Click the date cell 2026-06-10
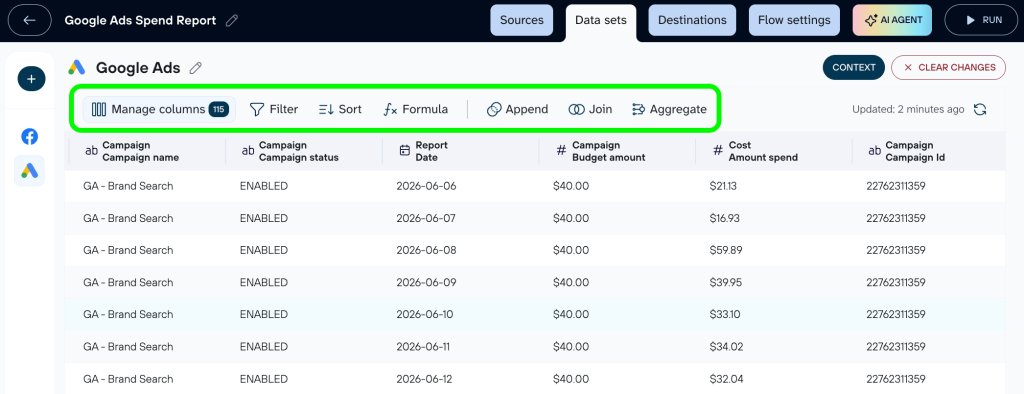This screenshot has width=1024, height=394. tap(424, 314)
